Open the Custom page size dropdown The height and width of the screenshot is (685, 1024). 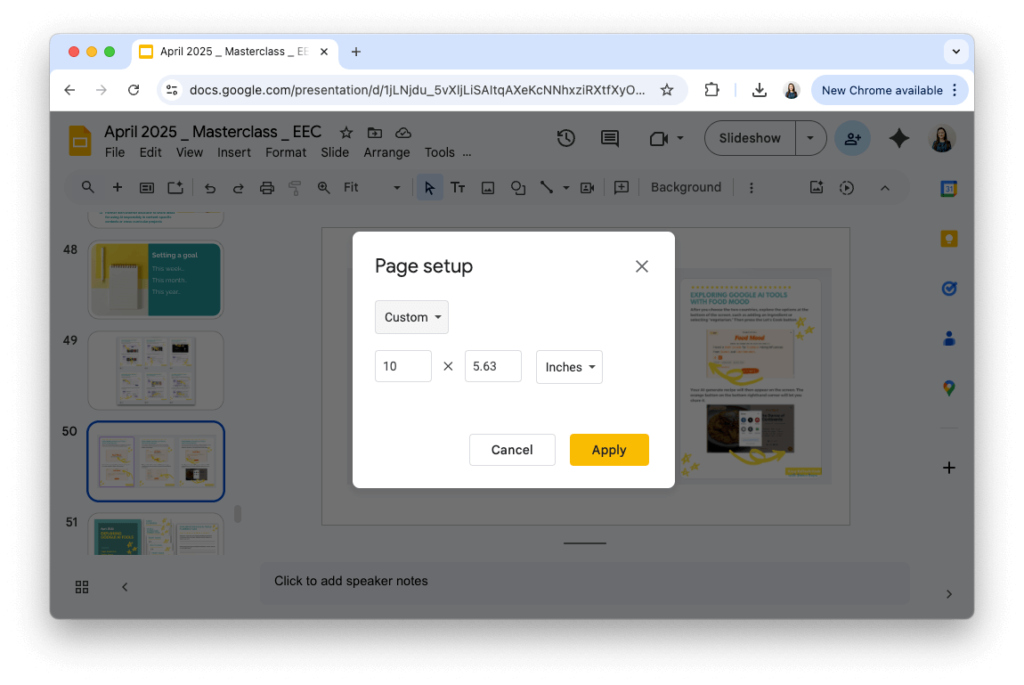click(411, 317)
